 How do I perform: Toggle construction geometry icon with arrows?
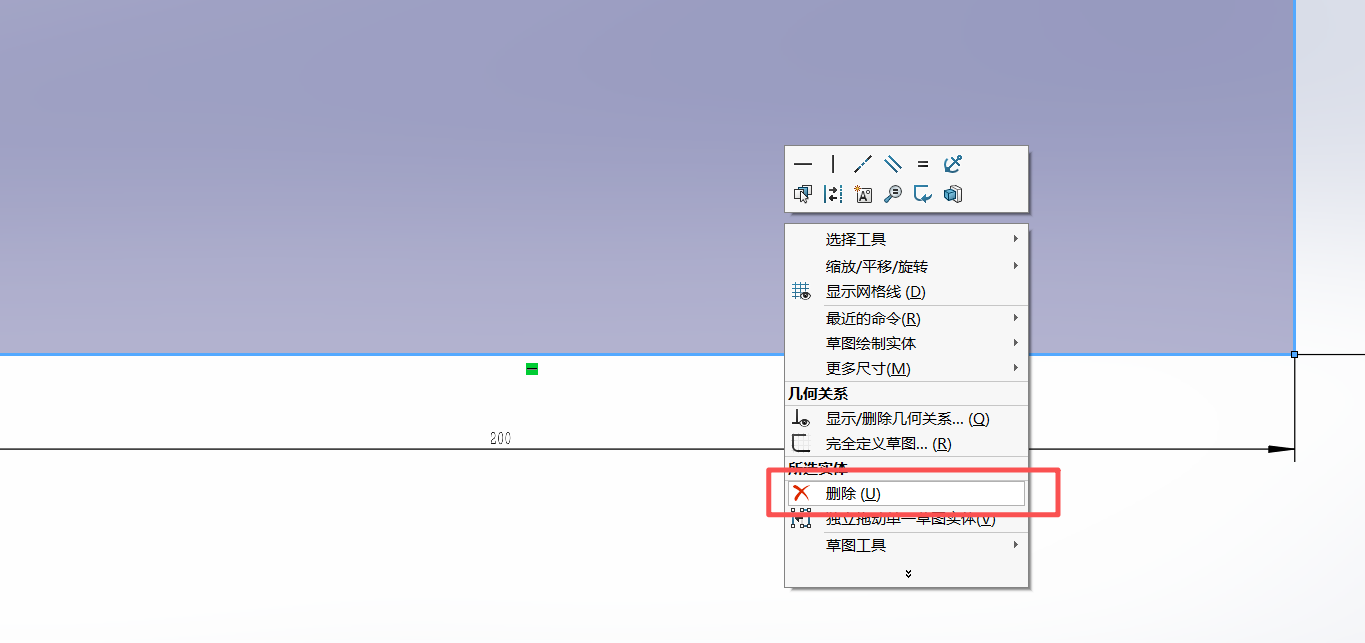833,194
